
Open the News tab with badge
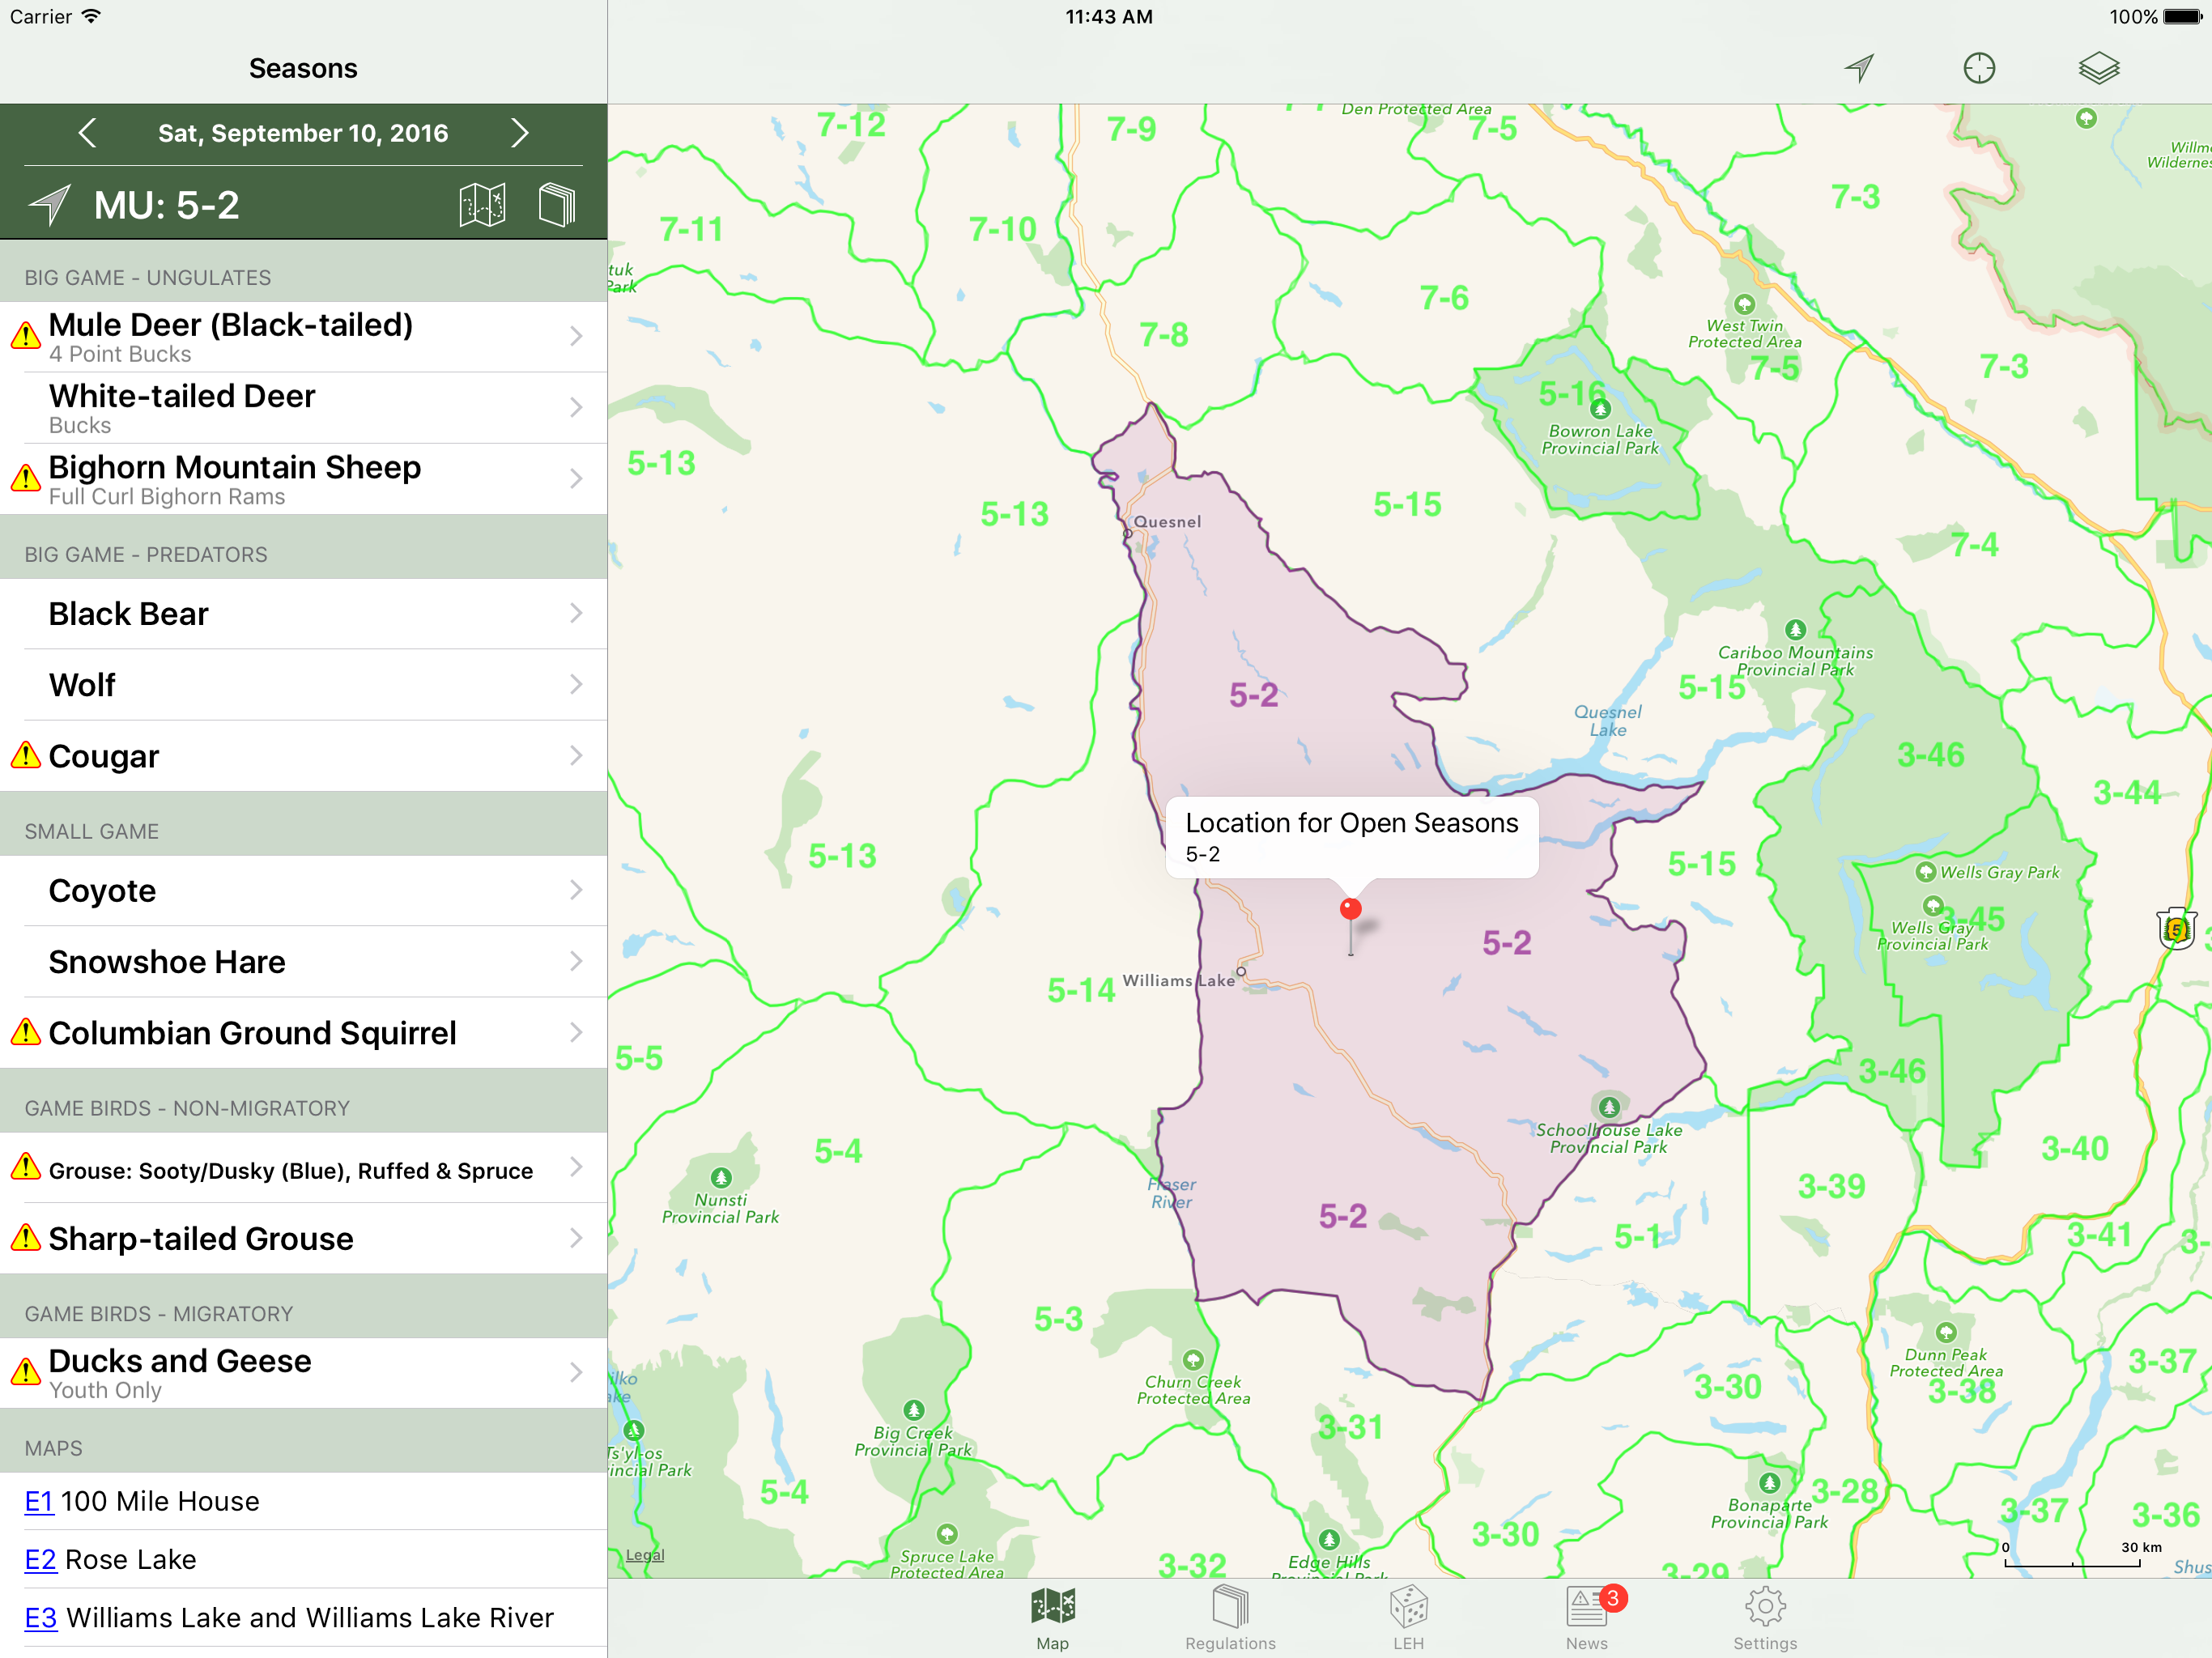click(1587, 1617)
